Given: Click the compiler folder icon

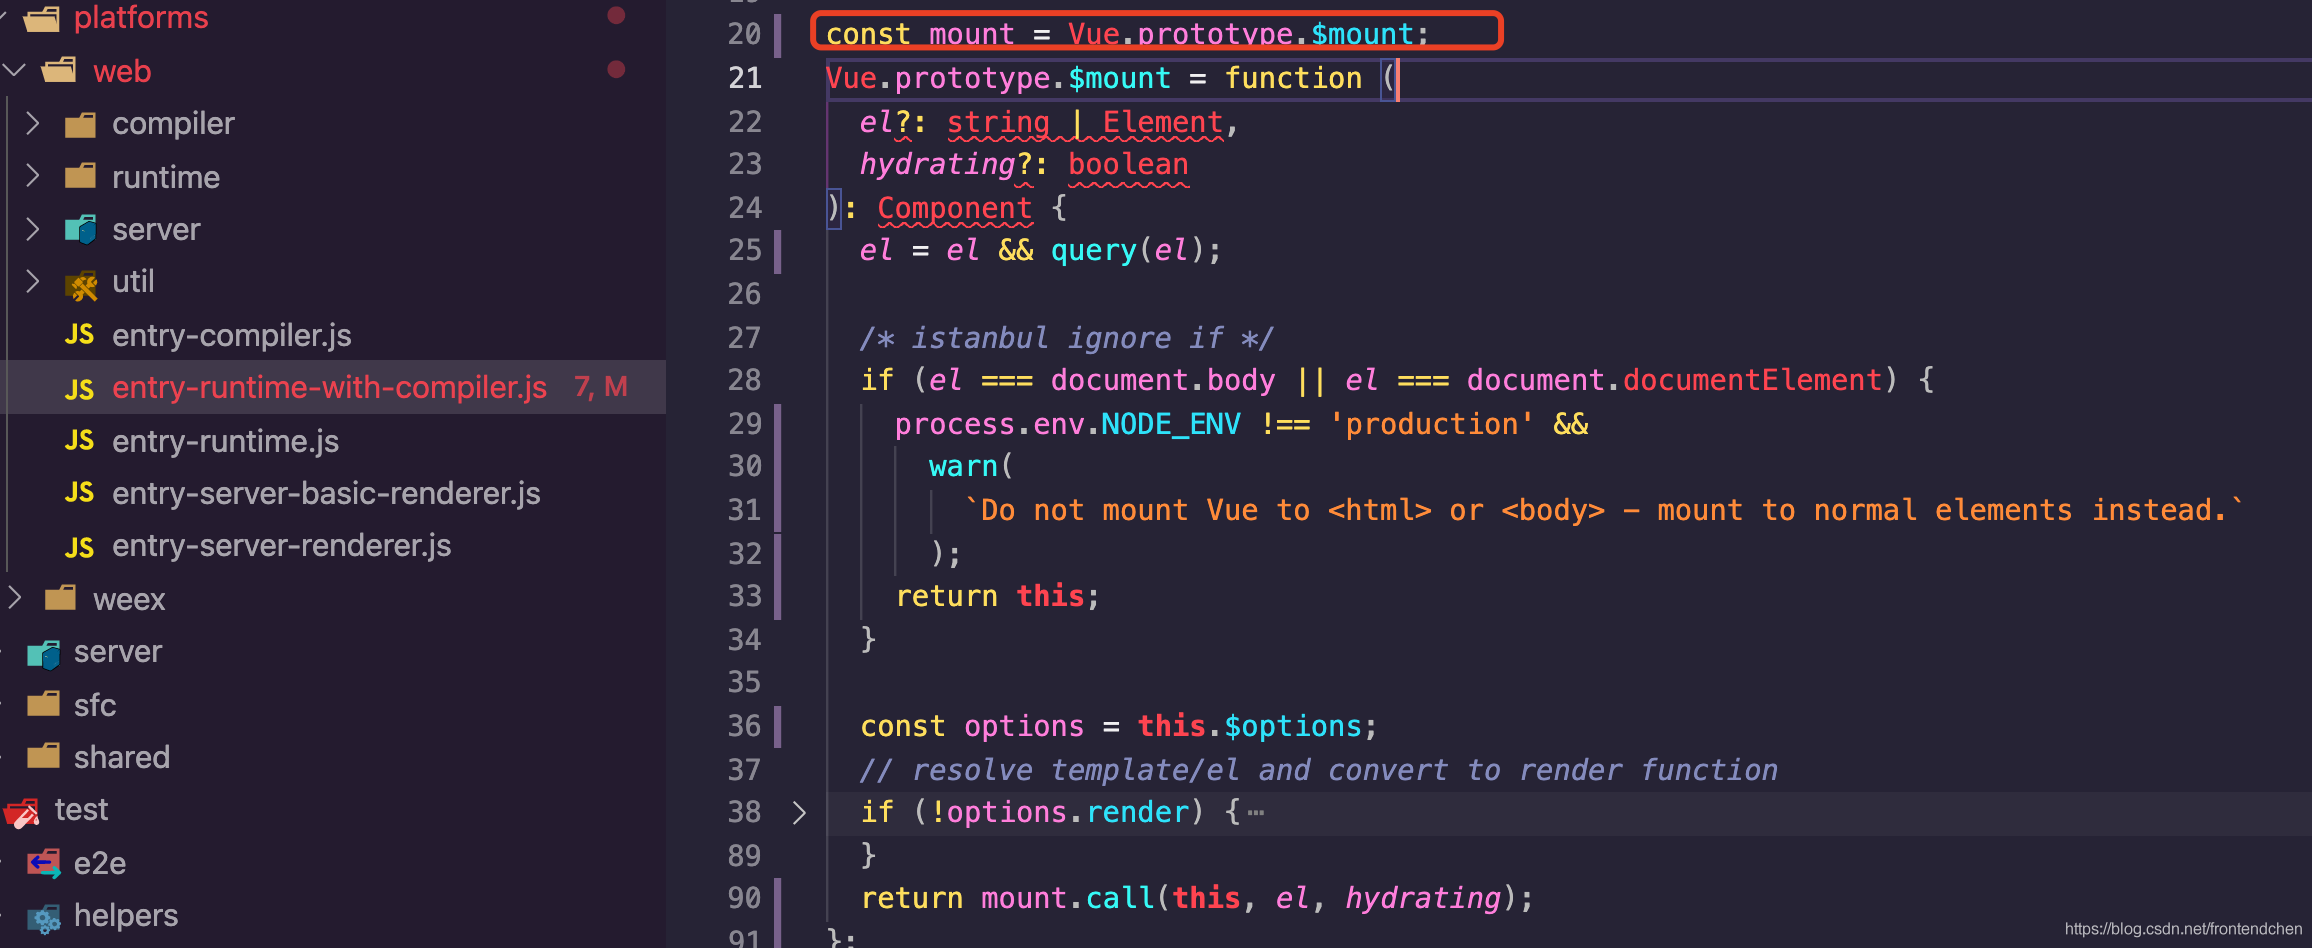Looking at the screenshot, I should click(x=80, y=124).
